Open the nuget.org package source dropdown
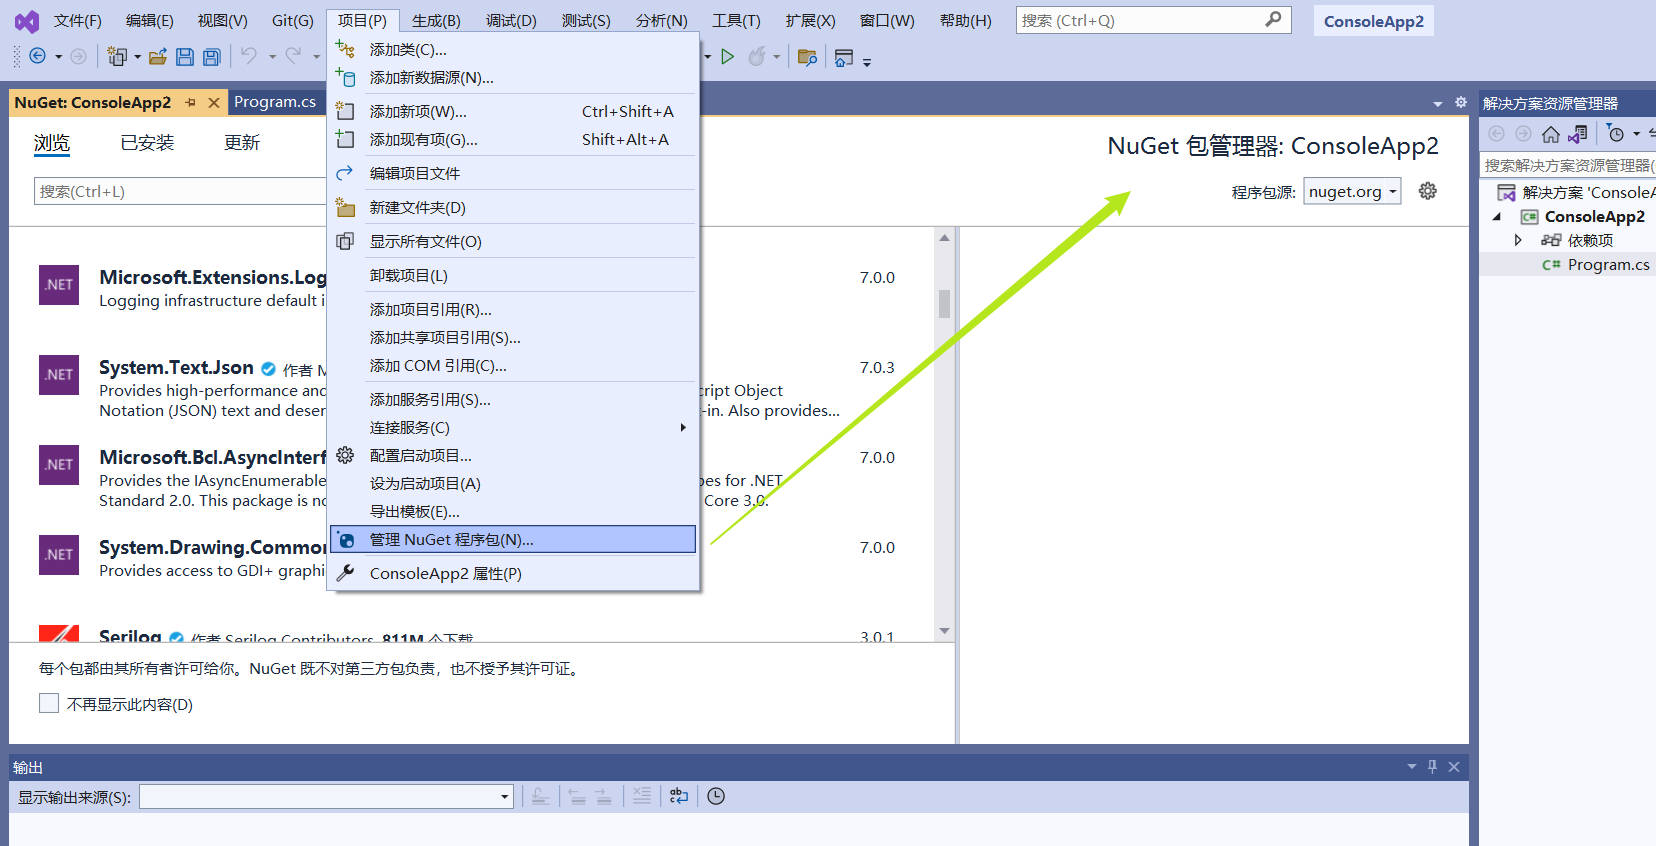This screenshot has height=846, width=1656. pos(1352,191)
